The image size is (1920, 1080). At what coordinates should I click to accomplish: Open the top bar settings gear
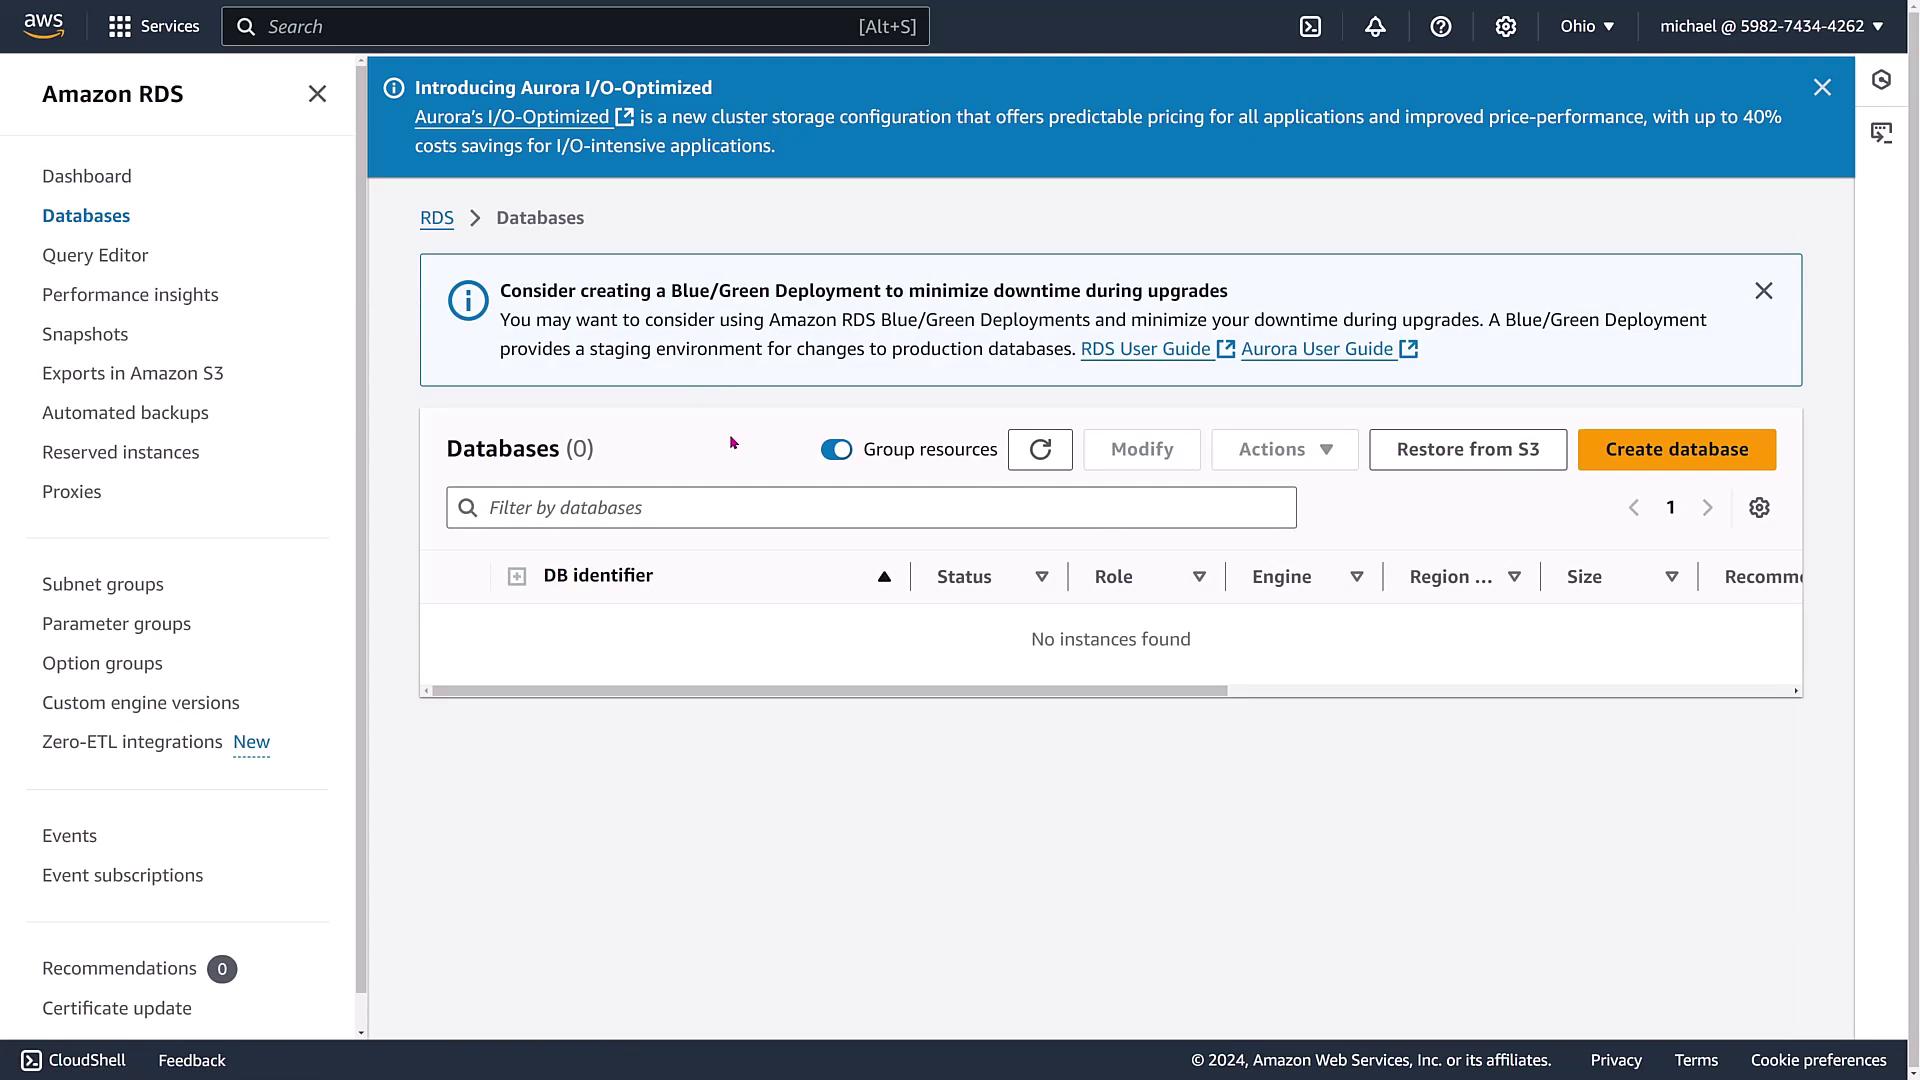click(x=1505, y=27)
